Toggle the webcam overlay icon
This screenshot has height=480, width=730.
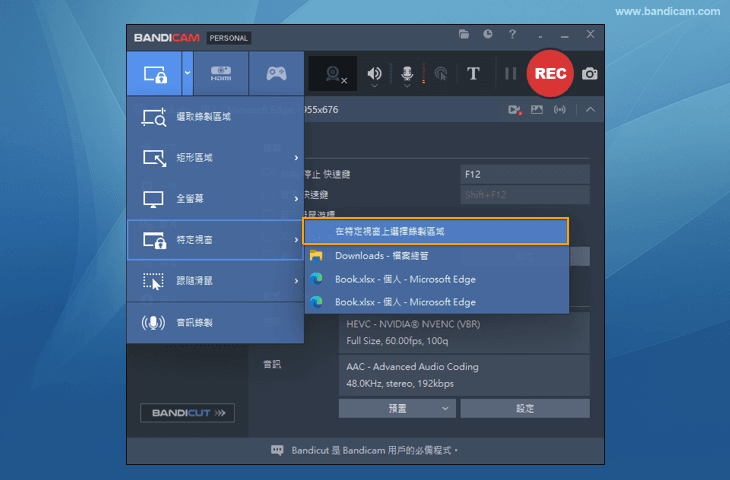333,74
